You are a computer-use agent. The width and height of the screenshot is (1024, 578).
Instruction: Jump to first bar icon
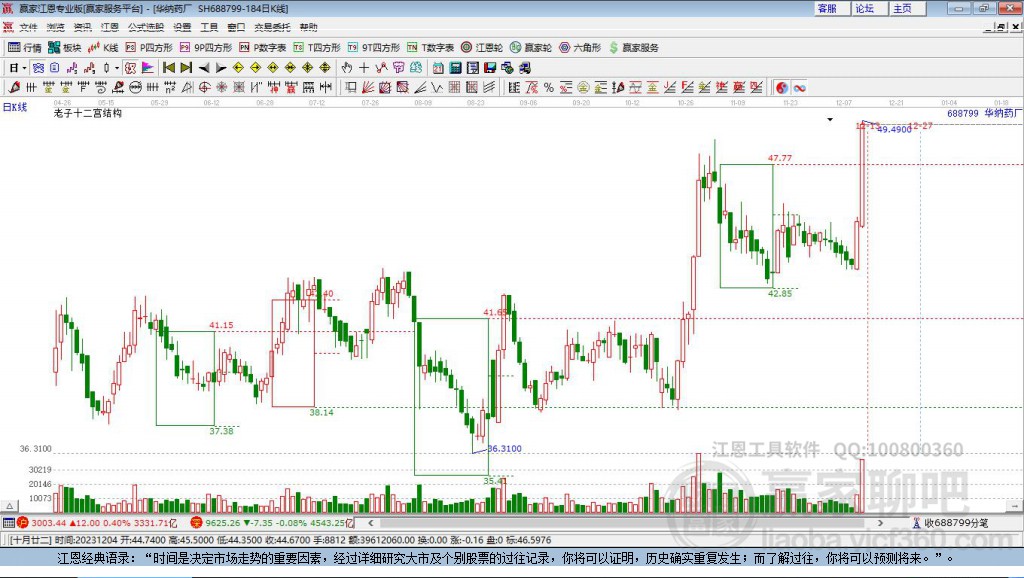168,68
